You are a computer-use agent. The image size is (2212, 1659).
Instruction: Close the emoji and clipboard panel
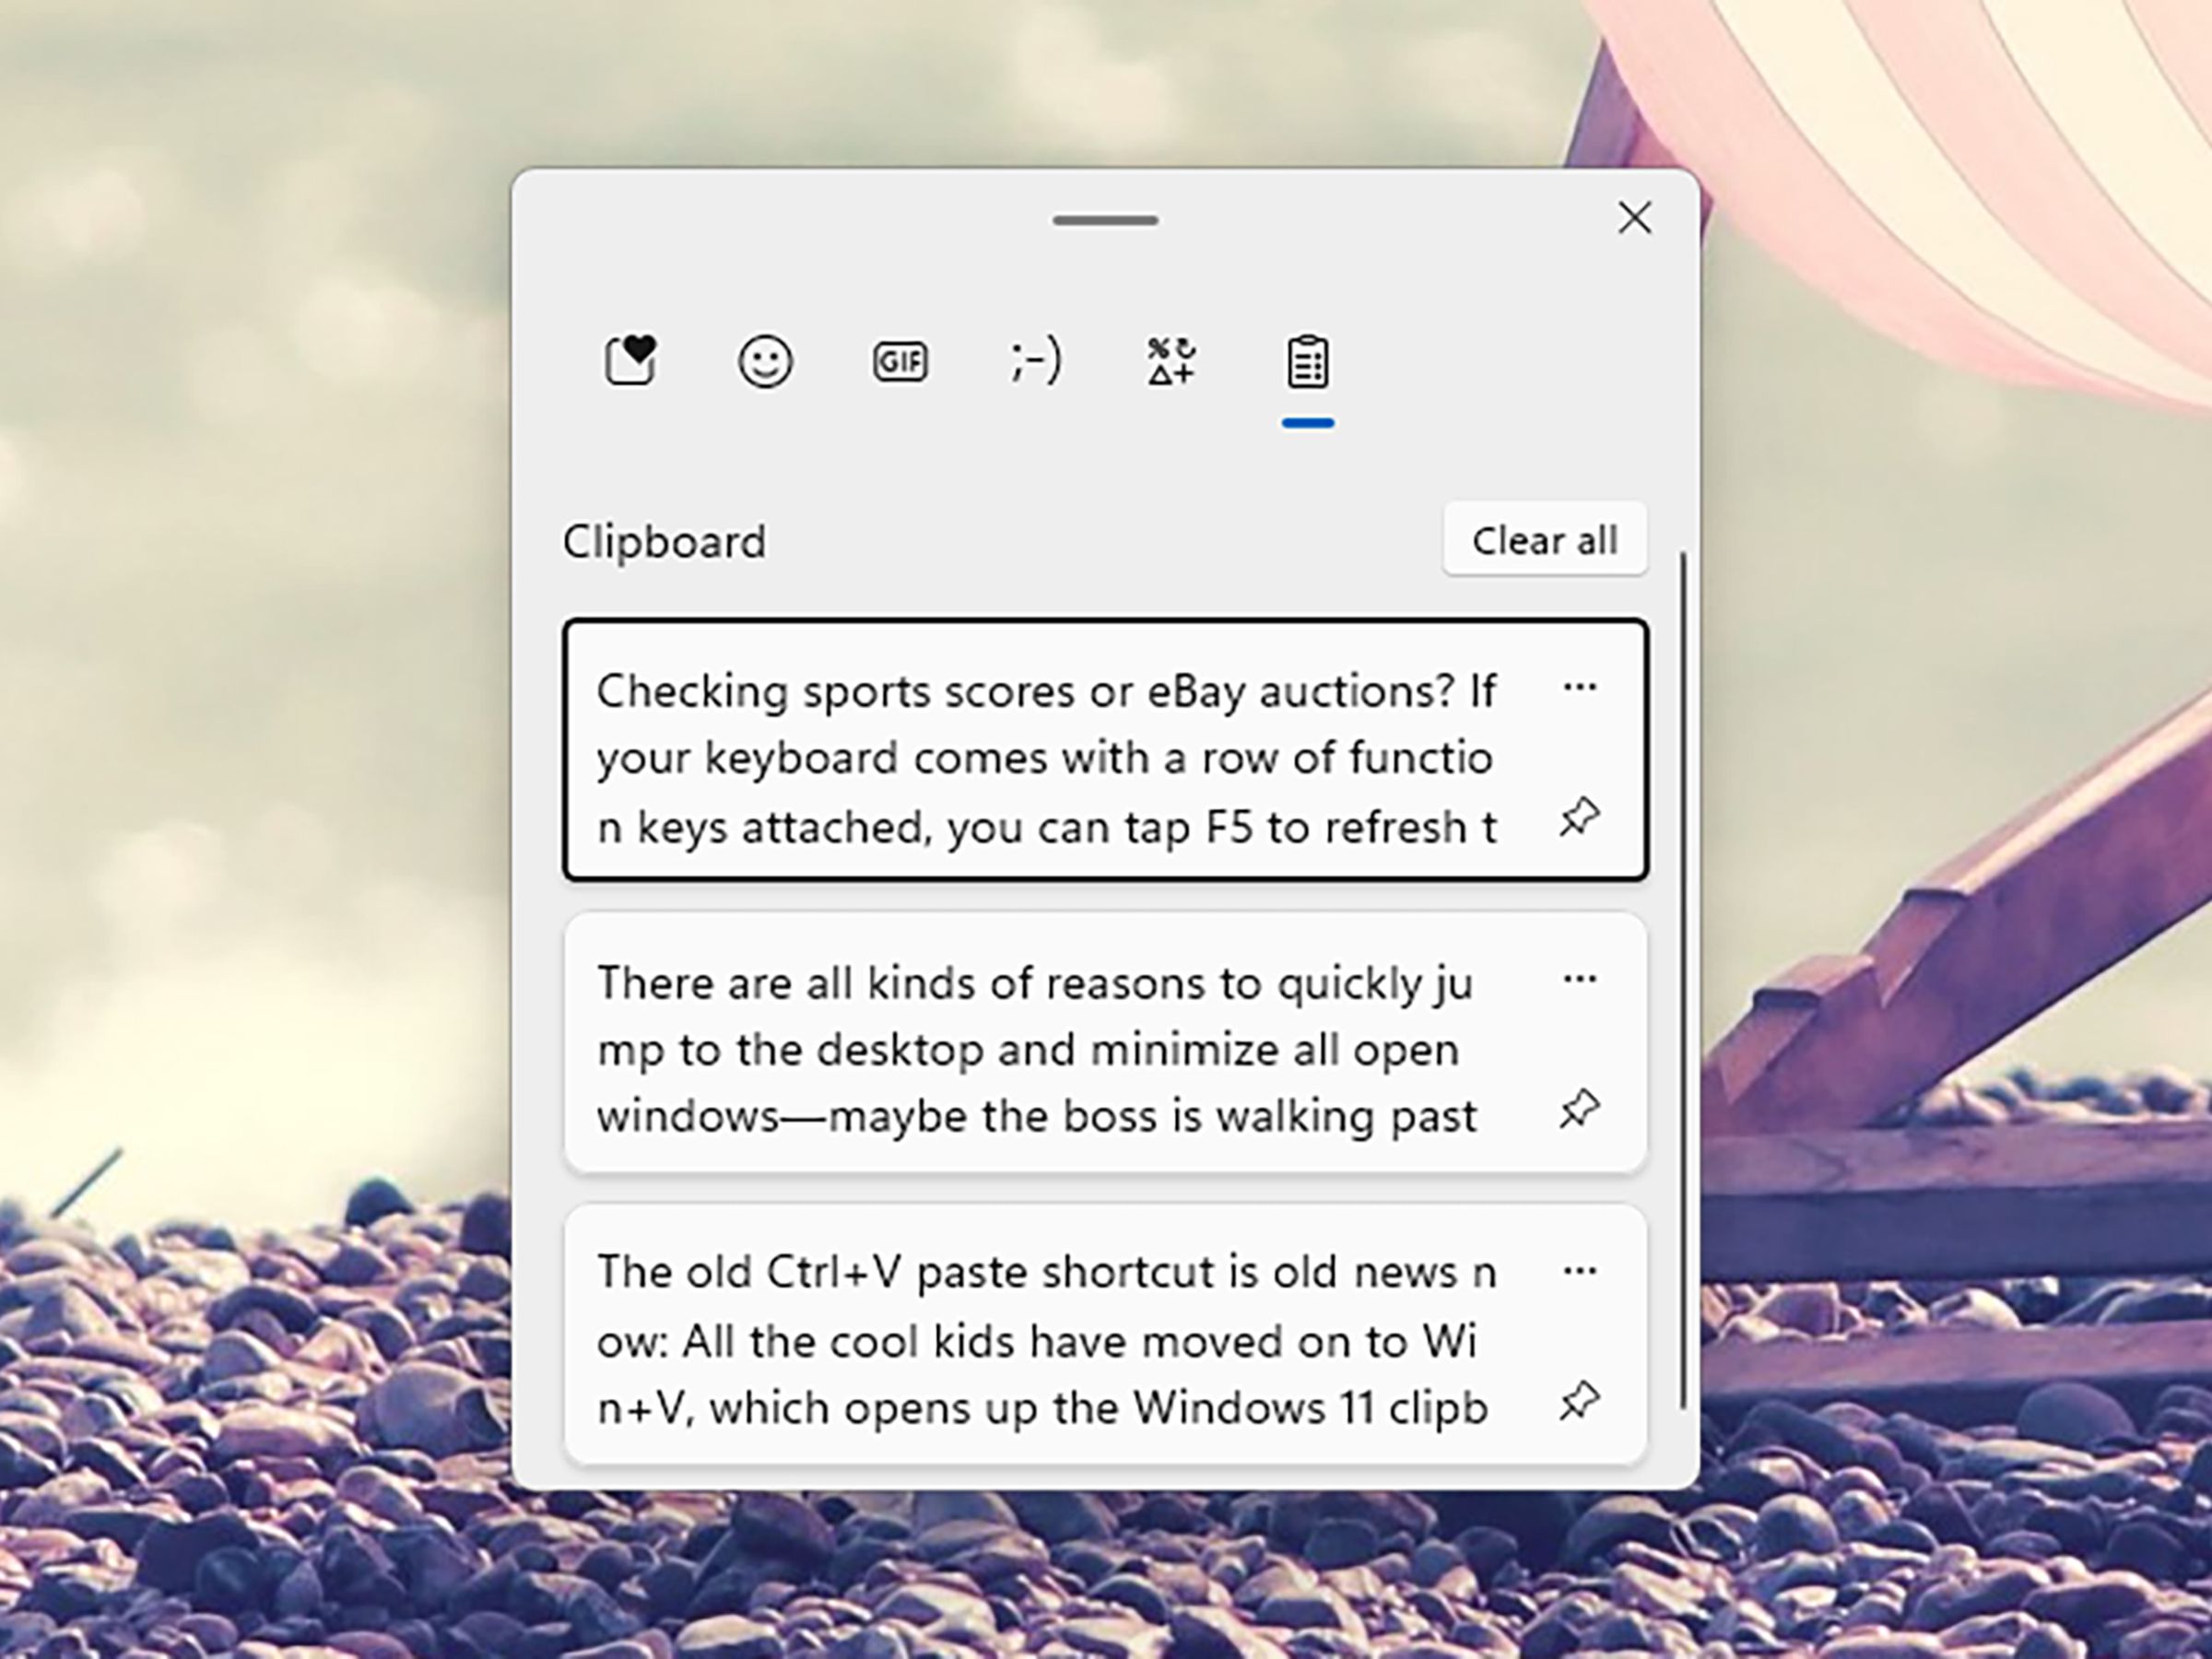coord(1634,216)
